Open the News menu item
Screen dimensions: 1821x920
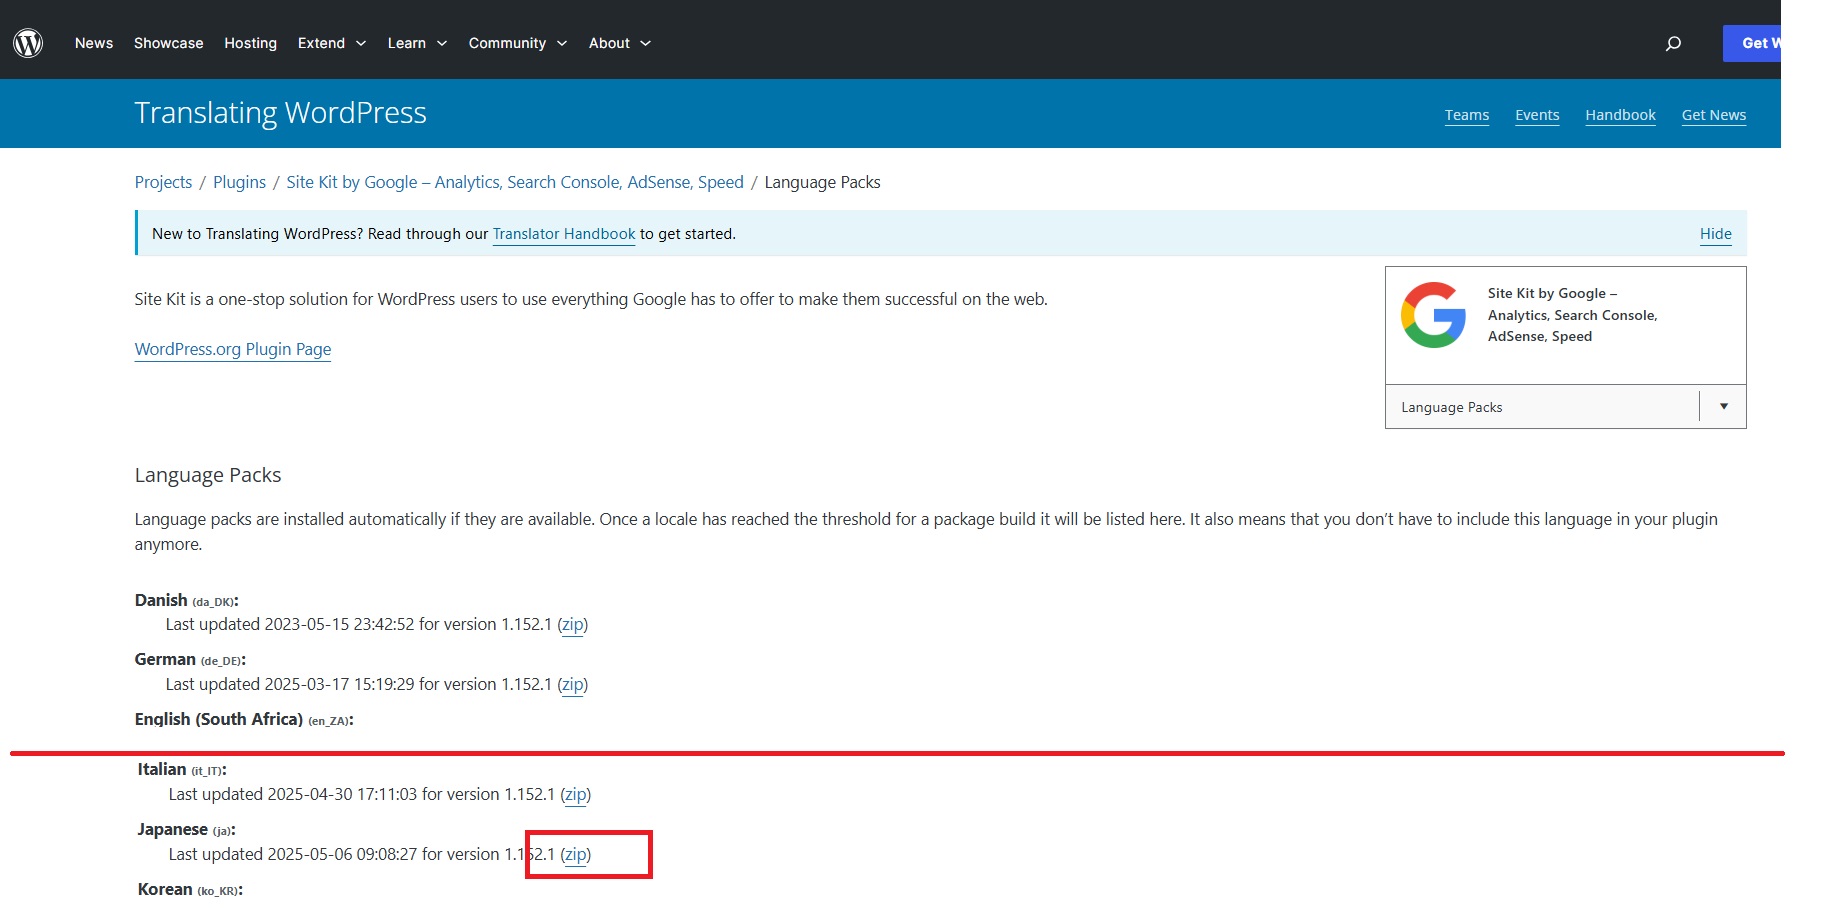(x=94, y=43)
